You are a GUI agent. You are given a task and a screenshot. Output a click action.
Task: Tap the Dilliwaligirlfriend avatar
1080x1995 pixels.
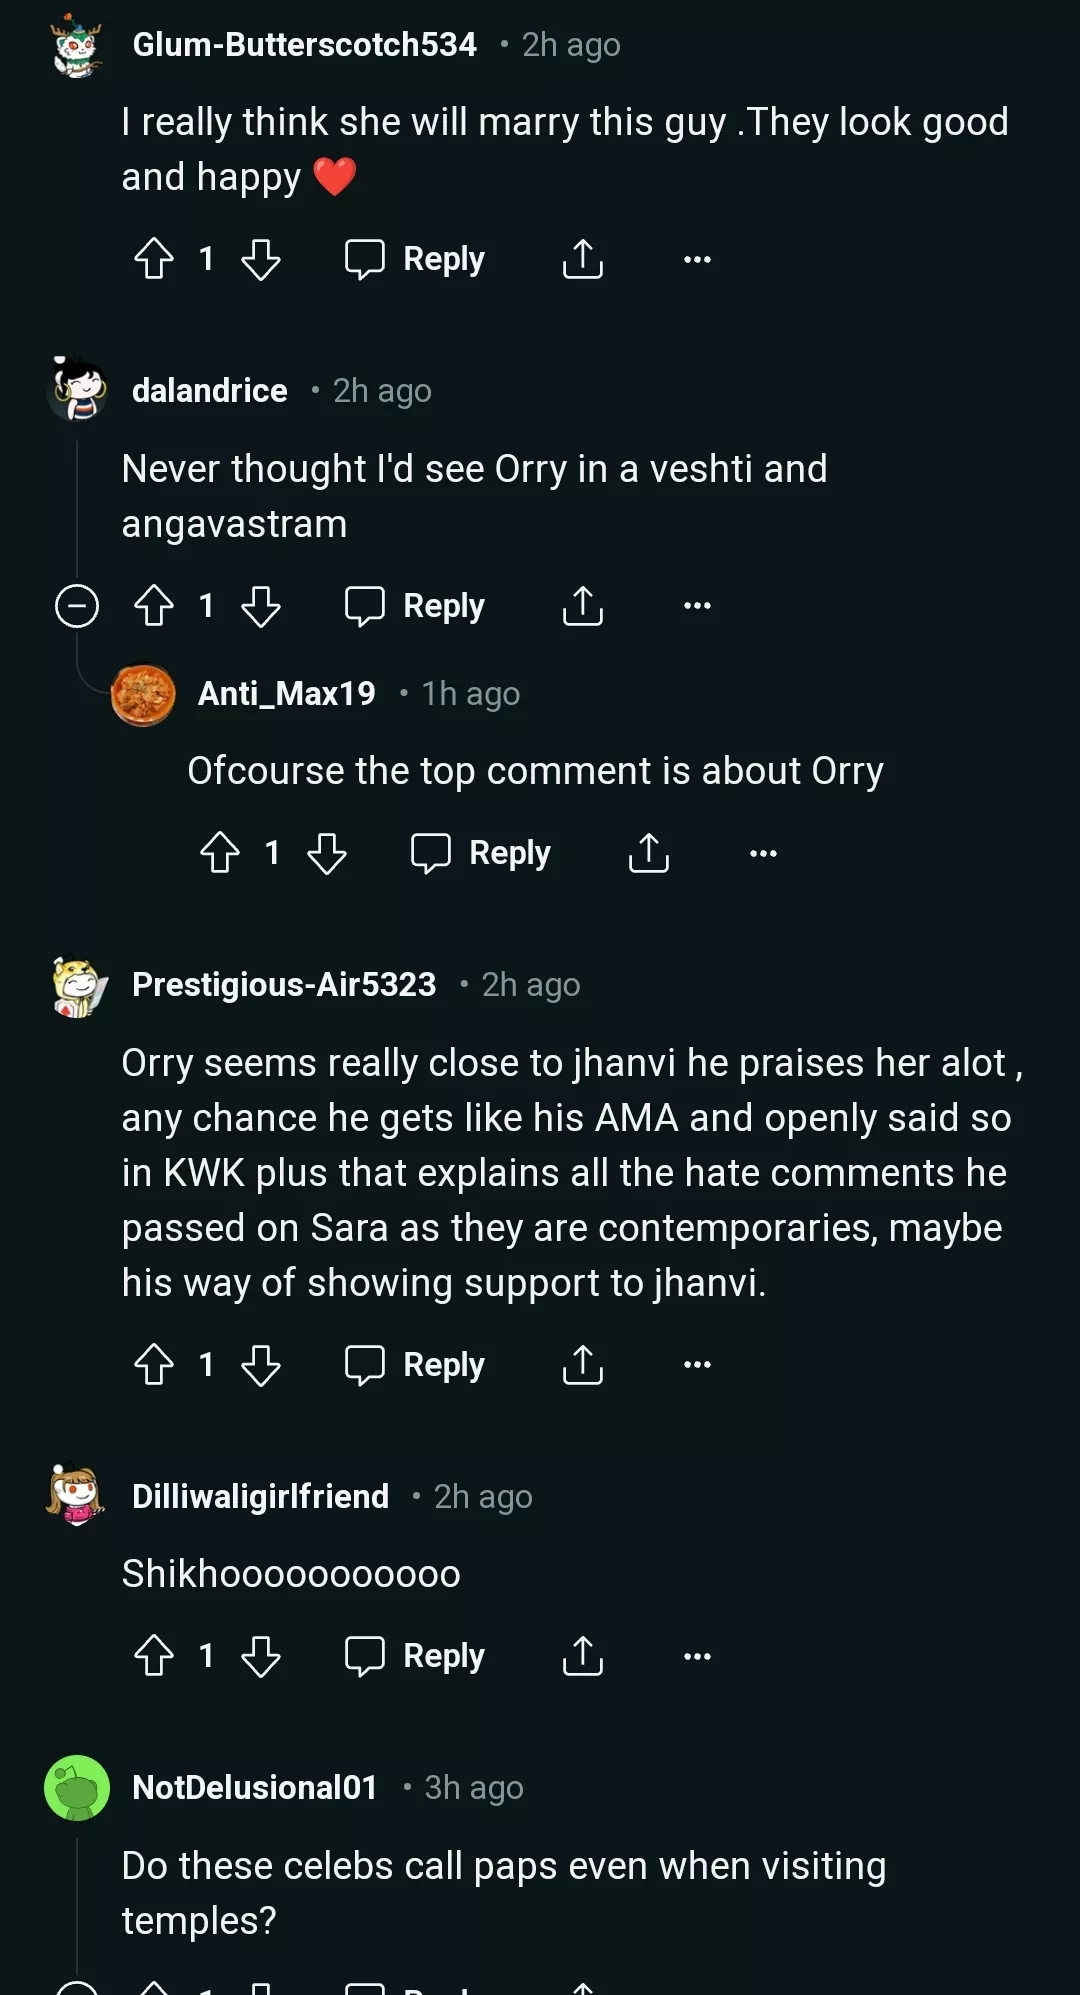(77, 1496)
